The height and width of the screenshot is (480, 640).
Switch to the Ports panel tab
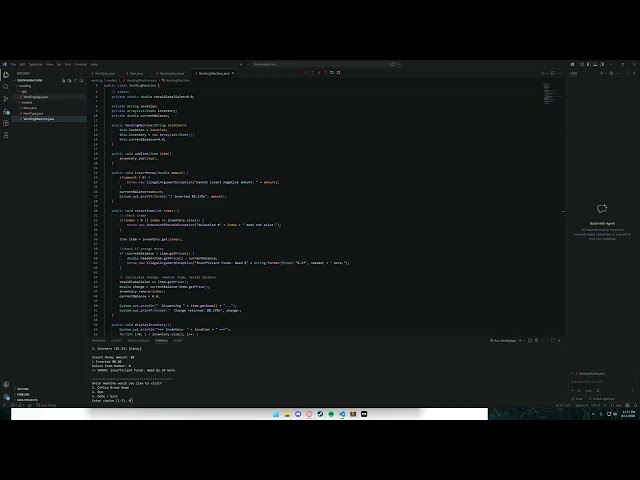click(178, 341)
